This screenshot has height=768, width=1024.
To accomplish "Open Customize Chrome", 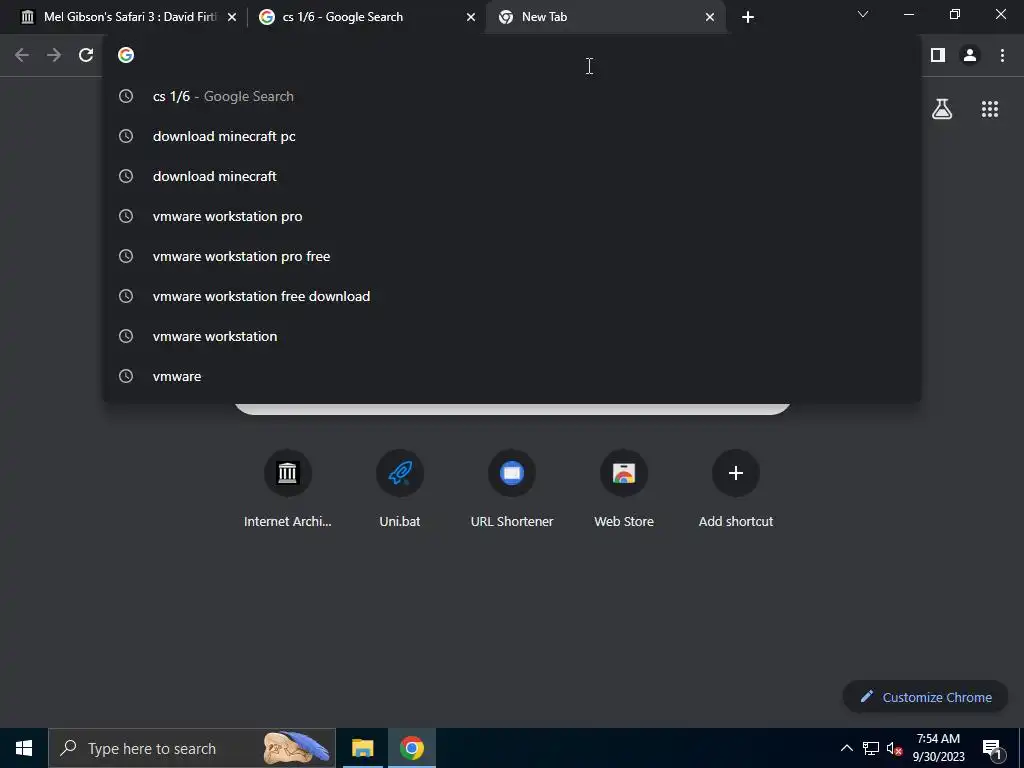I will pyautogui.click(x=925, y=697).
